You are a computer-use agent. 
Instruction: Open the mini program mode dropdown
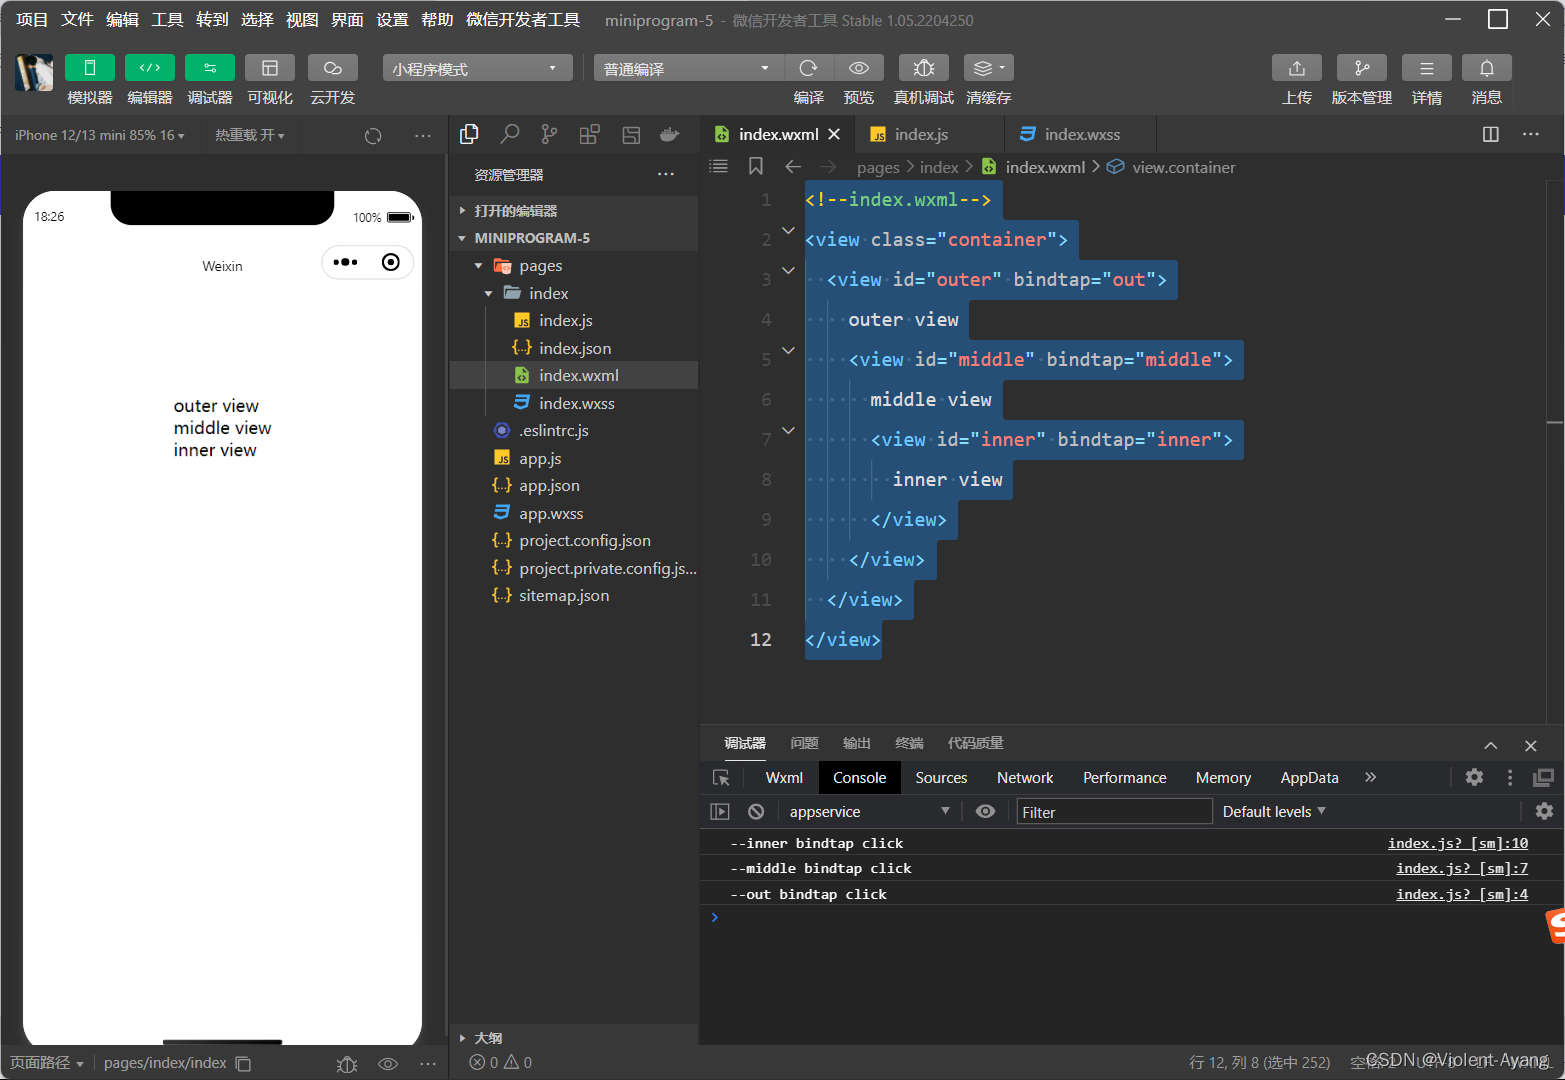[476, 68]
